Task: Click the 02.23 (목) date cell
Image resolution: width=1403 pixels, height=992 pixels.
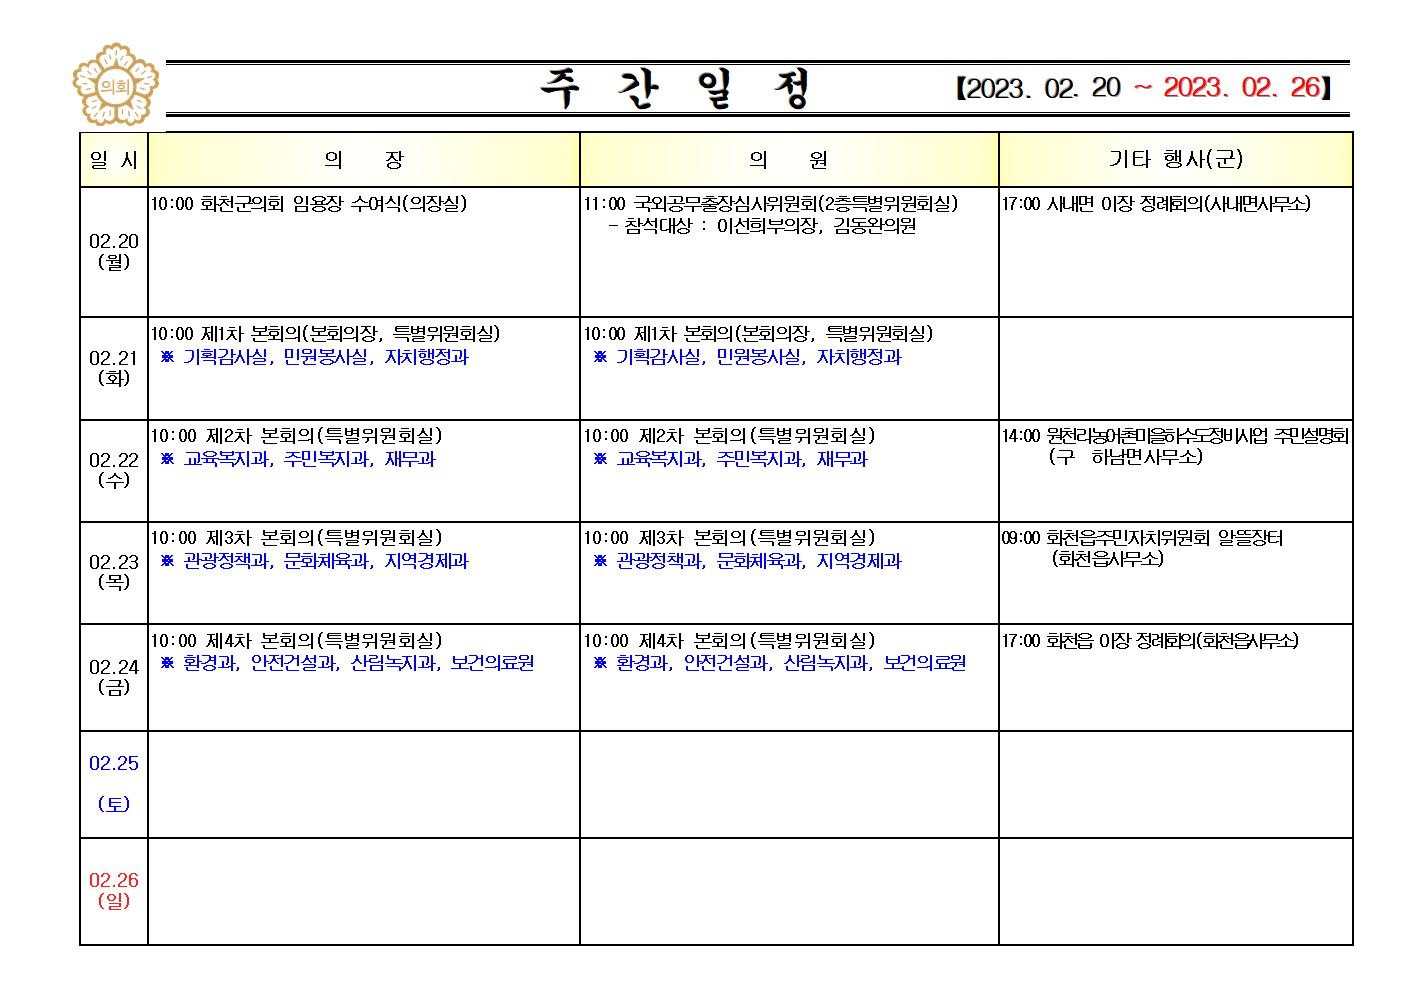Action: click(114, 572)
